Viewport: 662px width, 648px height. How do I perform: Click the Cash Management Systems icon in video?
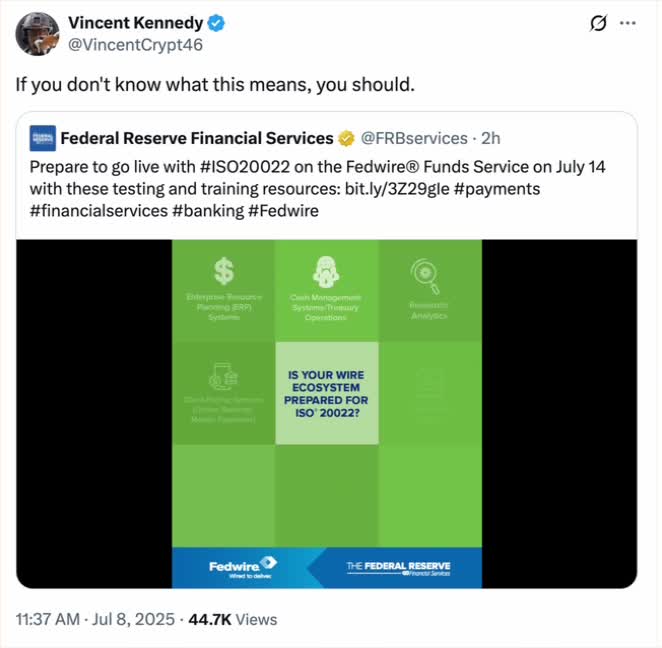tap(326, 270)
